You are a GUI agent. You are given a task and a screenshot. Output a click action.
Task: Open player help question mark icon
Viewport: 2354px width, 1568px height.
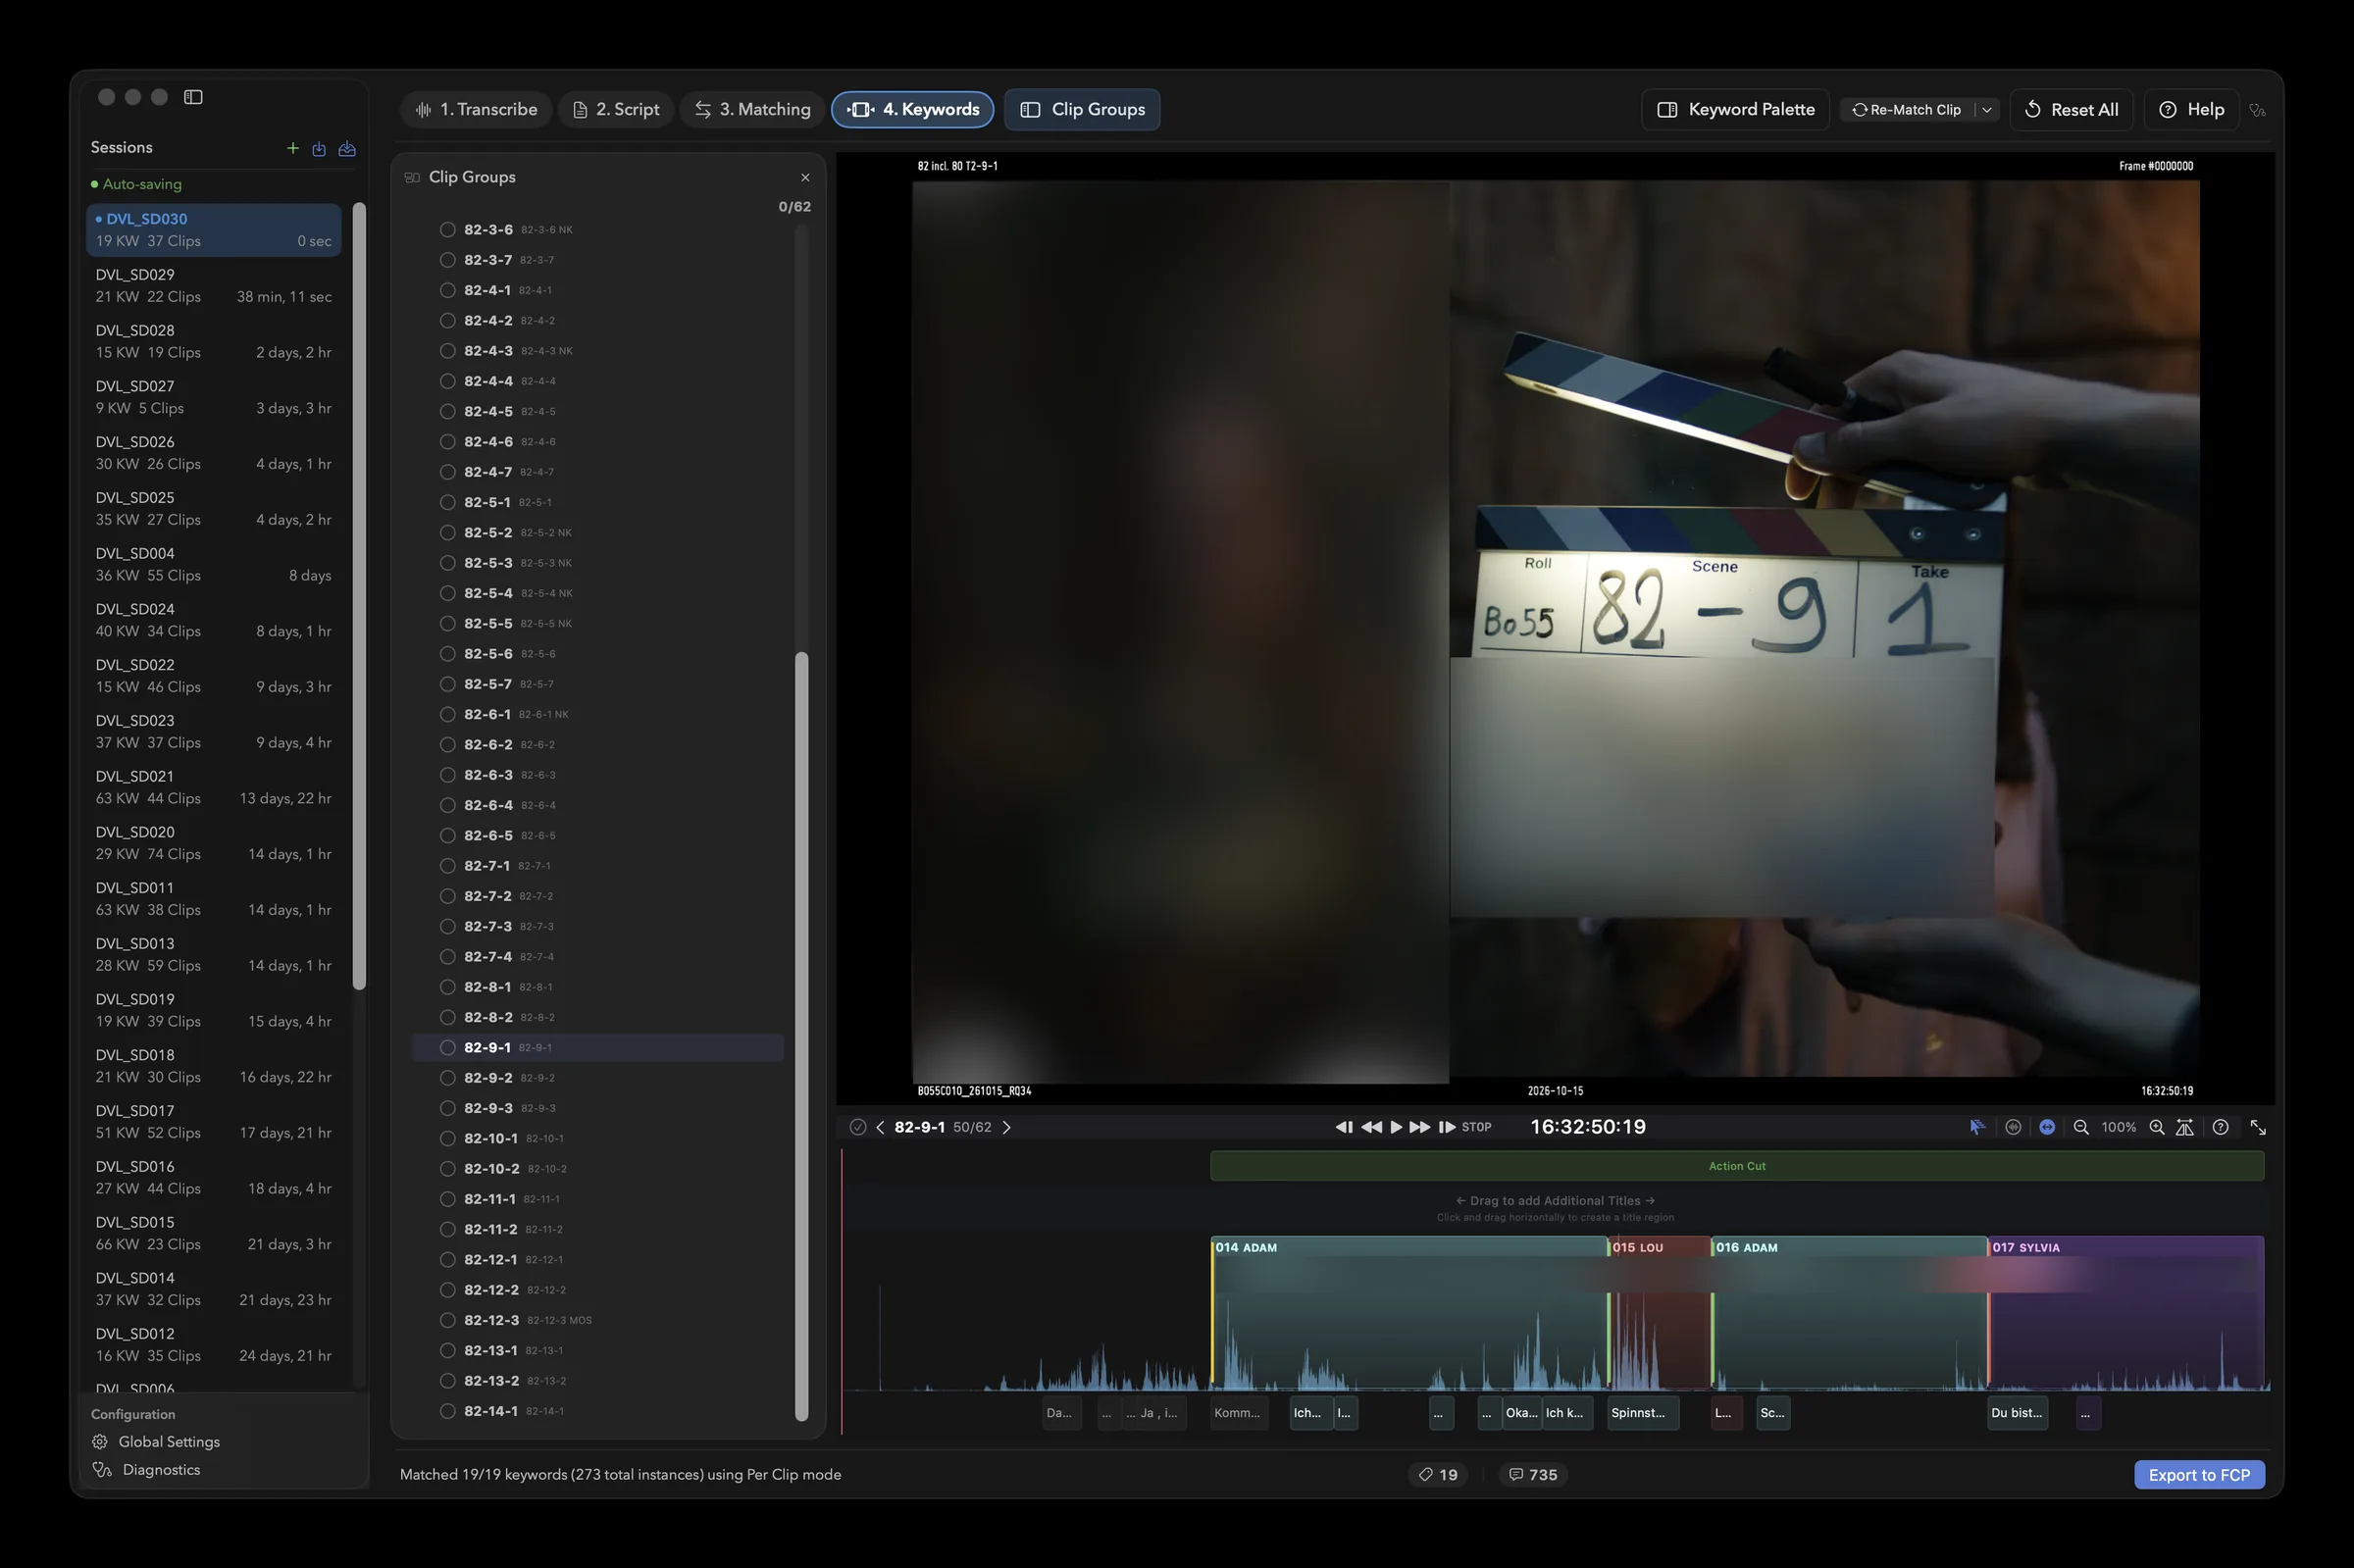click(2220, 1127)
